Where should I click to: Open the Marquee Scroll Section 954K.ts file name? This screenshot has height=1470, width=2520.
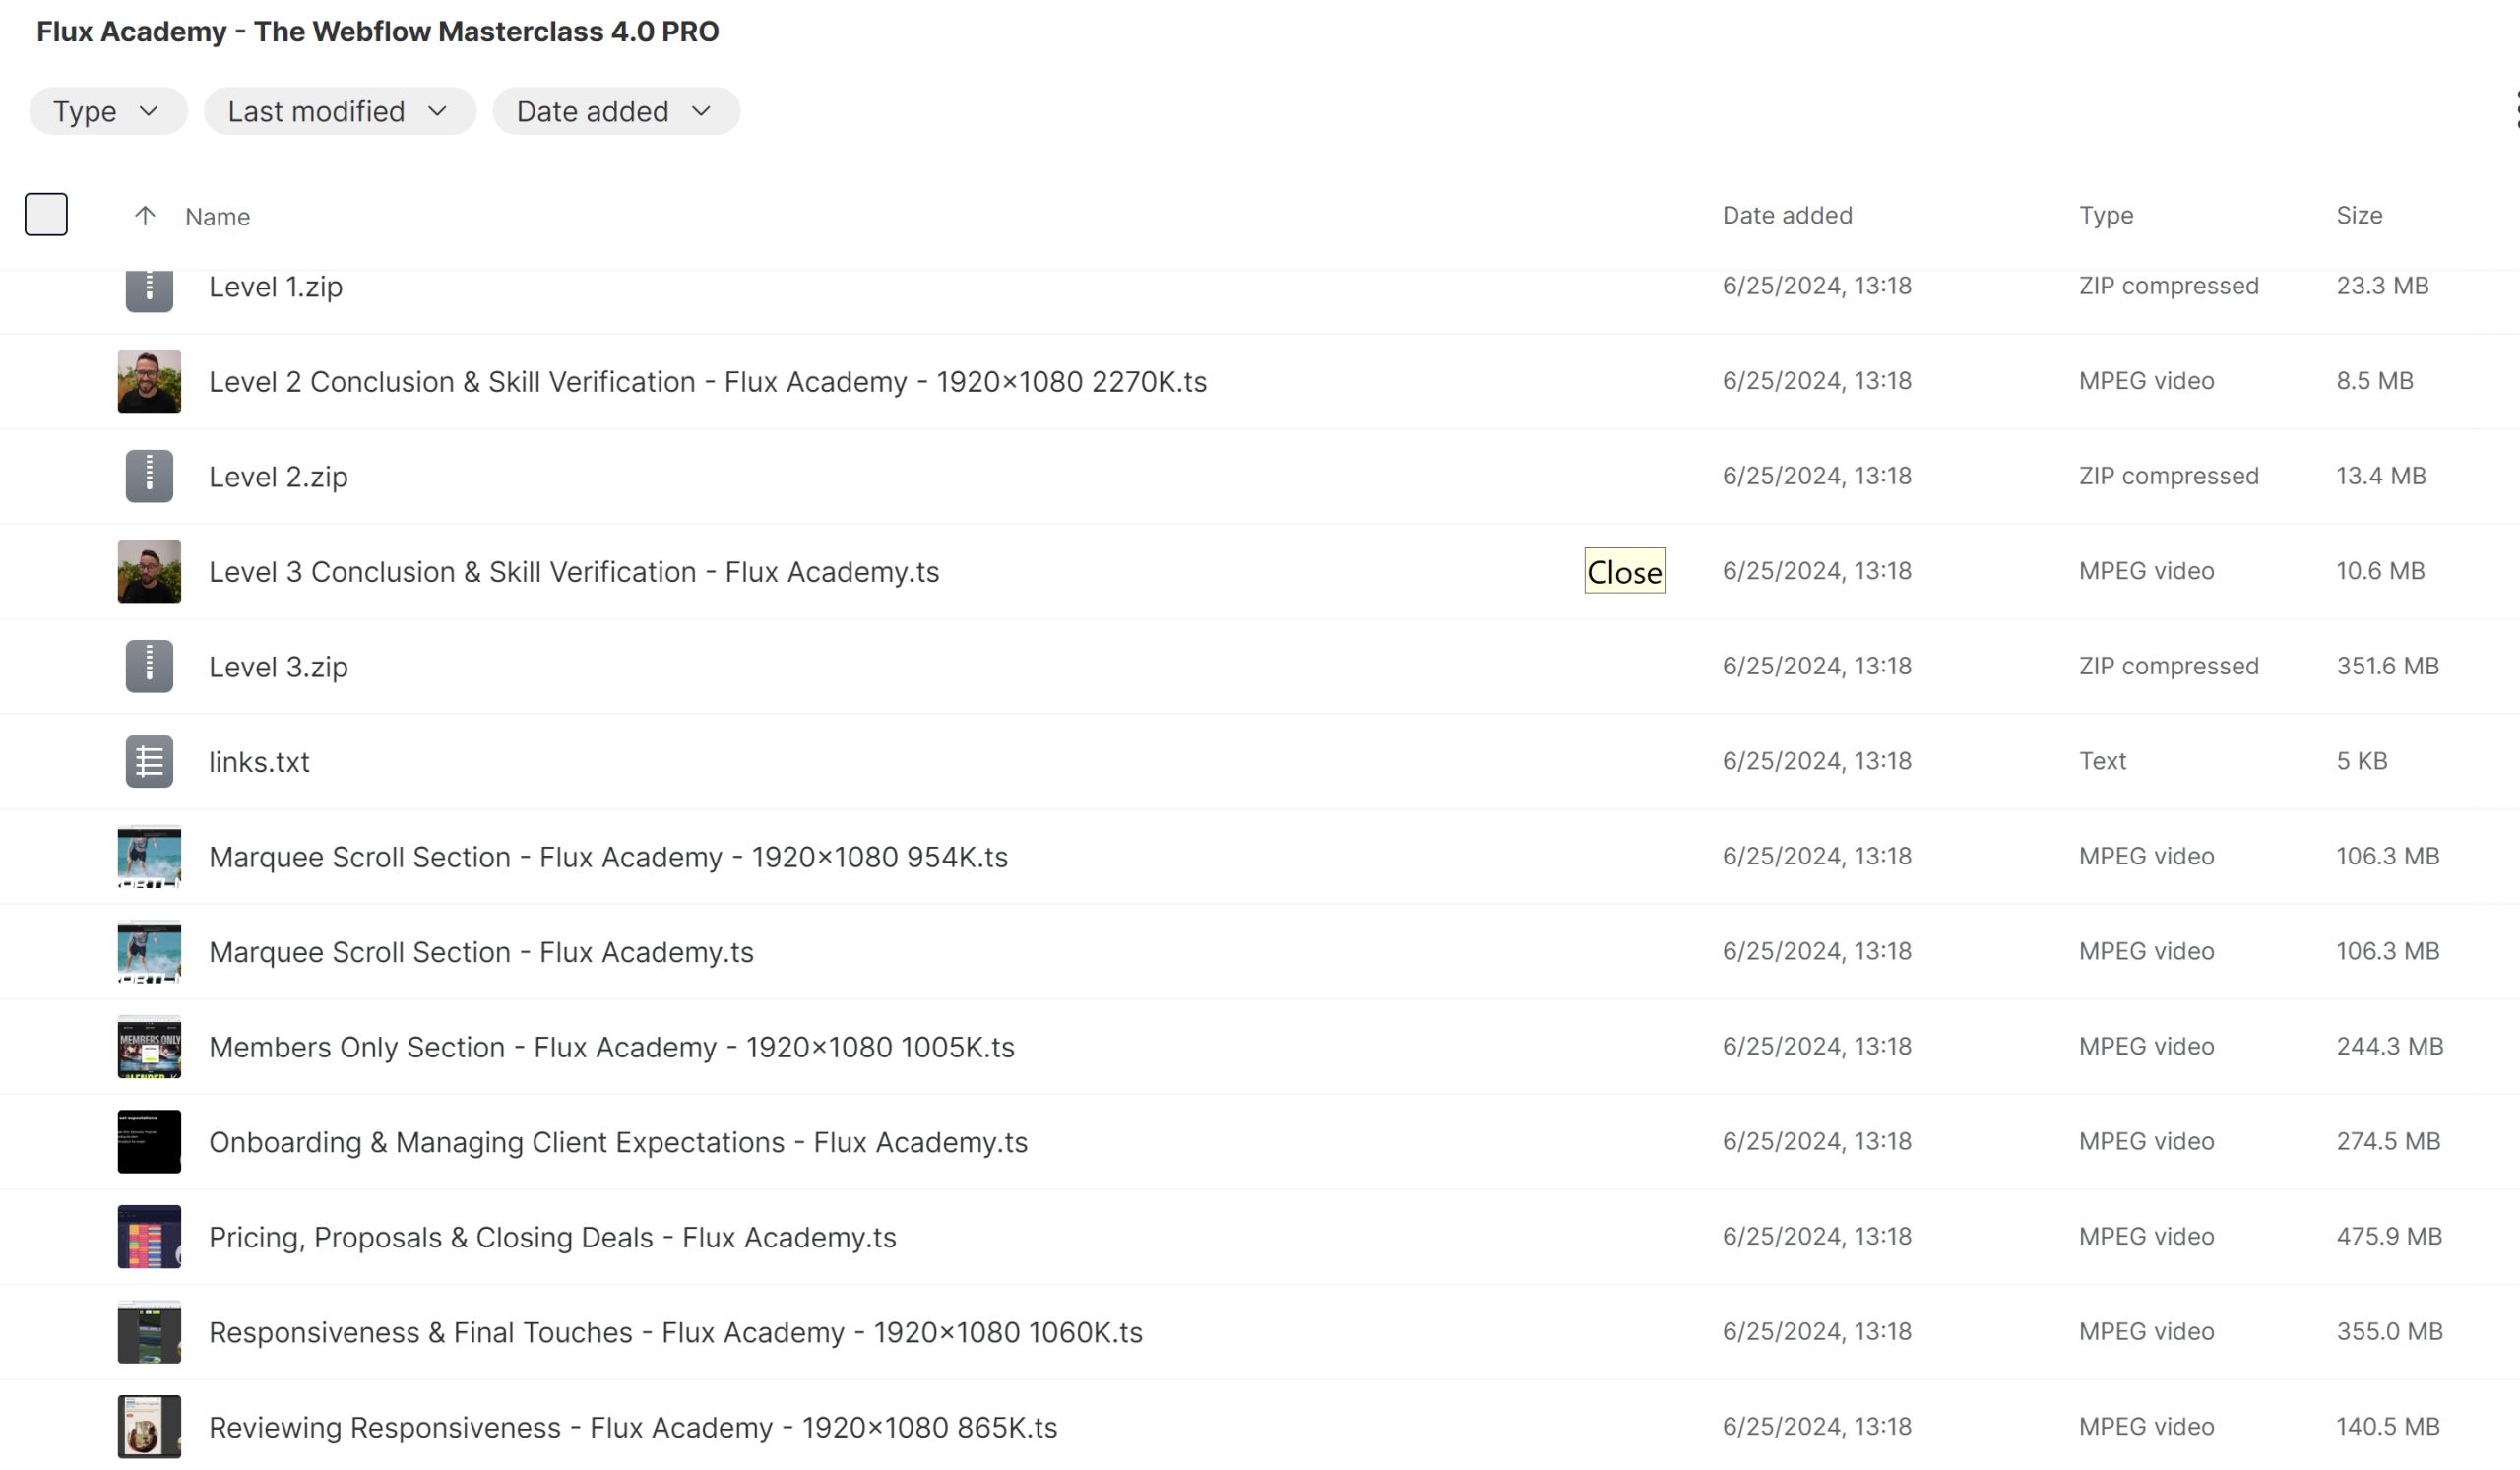608,857
